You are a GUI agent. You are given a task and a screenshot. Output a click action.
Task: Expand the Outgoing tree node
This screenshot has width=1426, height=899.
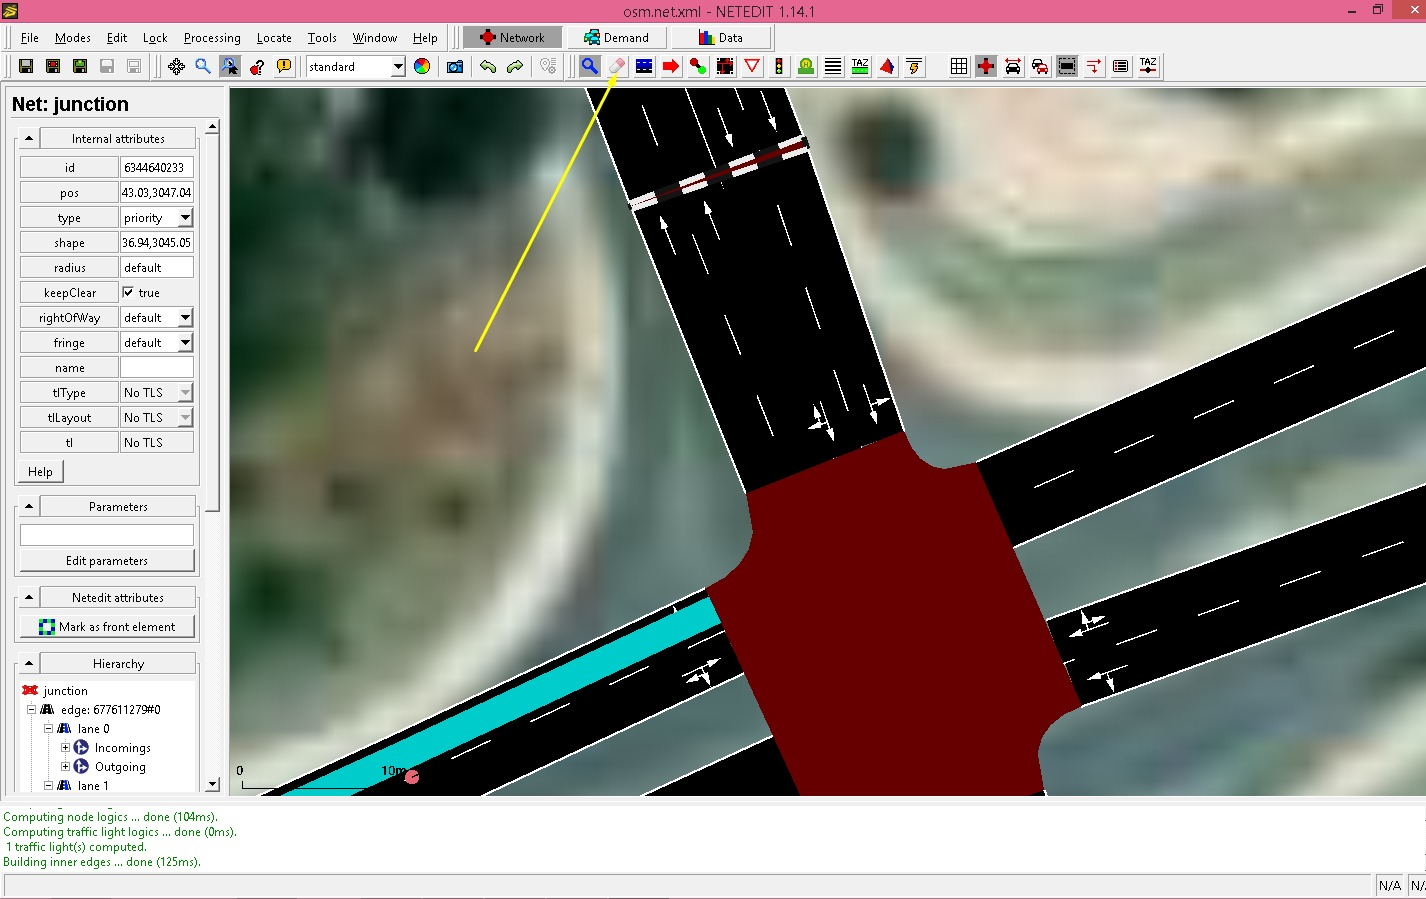(65, 766)
